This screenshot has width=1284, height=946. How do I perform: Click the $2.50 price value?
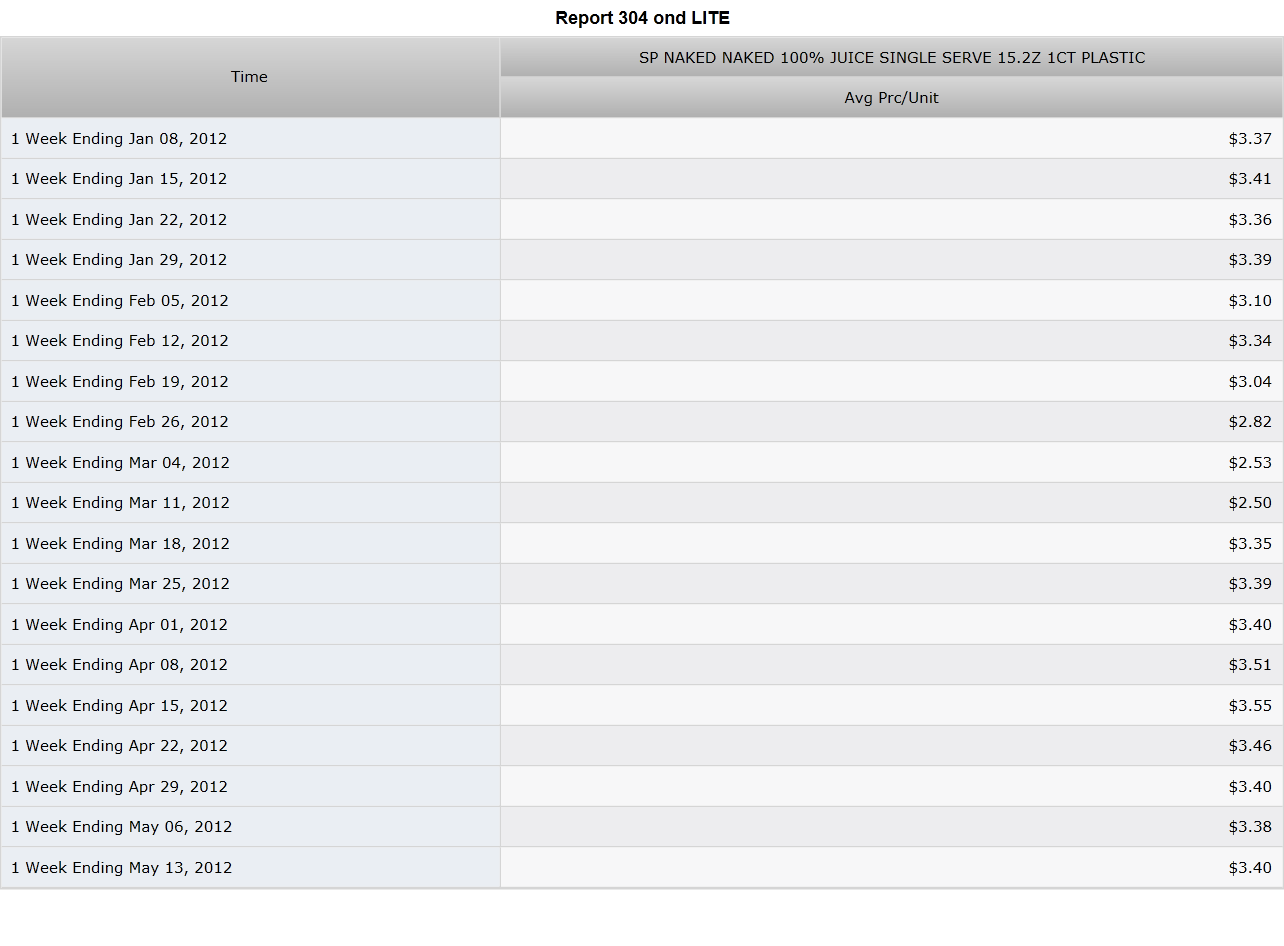pos(1250,503)
